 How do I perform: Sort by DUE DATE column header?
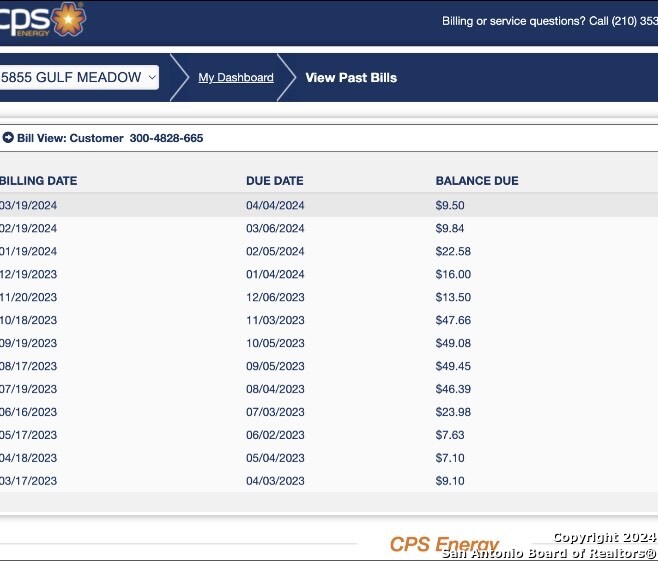275,181
